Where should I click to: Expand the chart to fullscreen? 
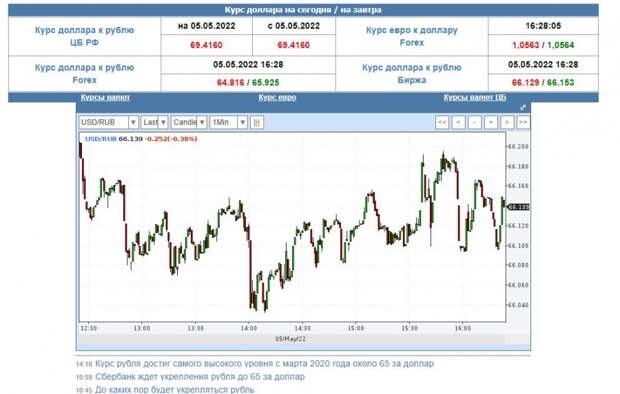coord(523,108)
